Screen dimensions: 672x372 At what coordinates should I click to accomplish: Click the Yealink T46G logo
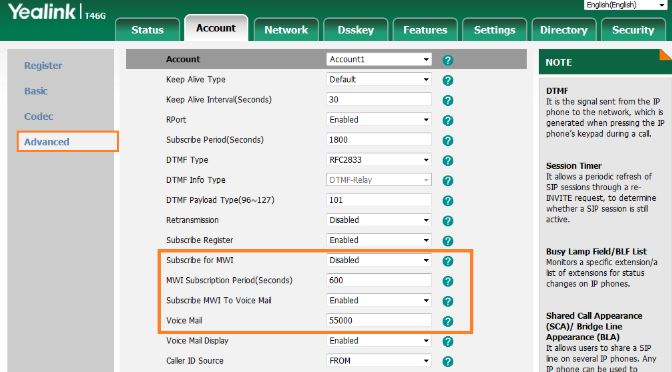tap(57, 12)
